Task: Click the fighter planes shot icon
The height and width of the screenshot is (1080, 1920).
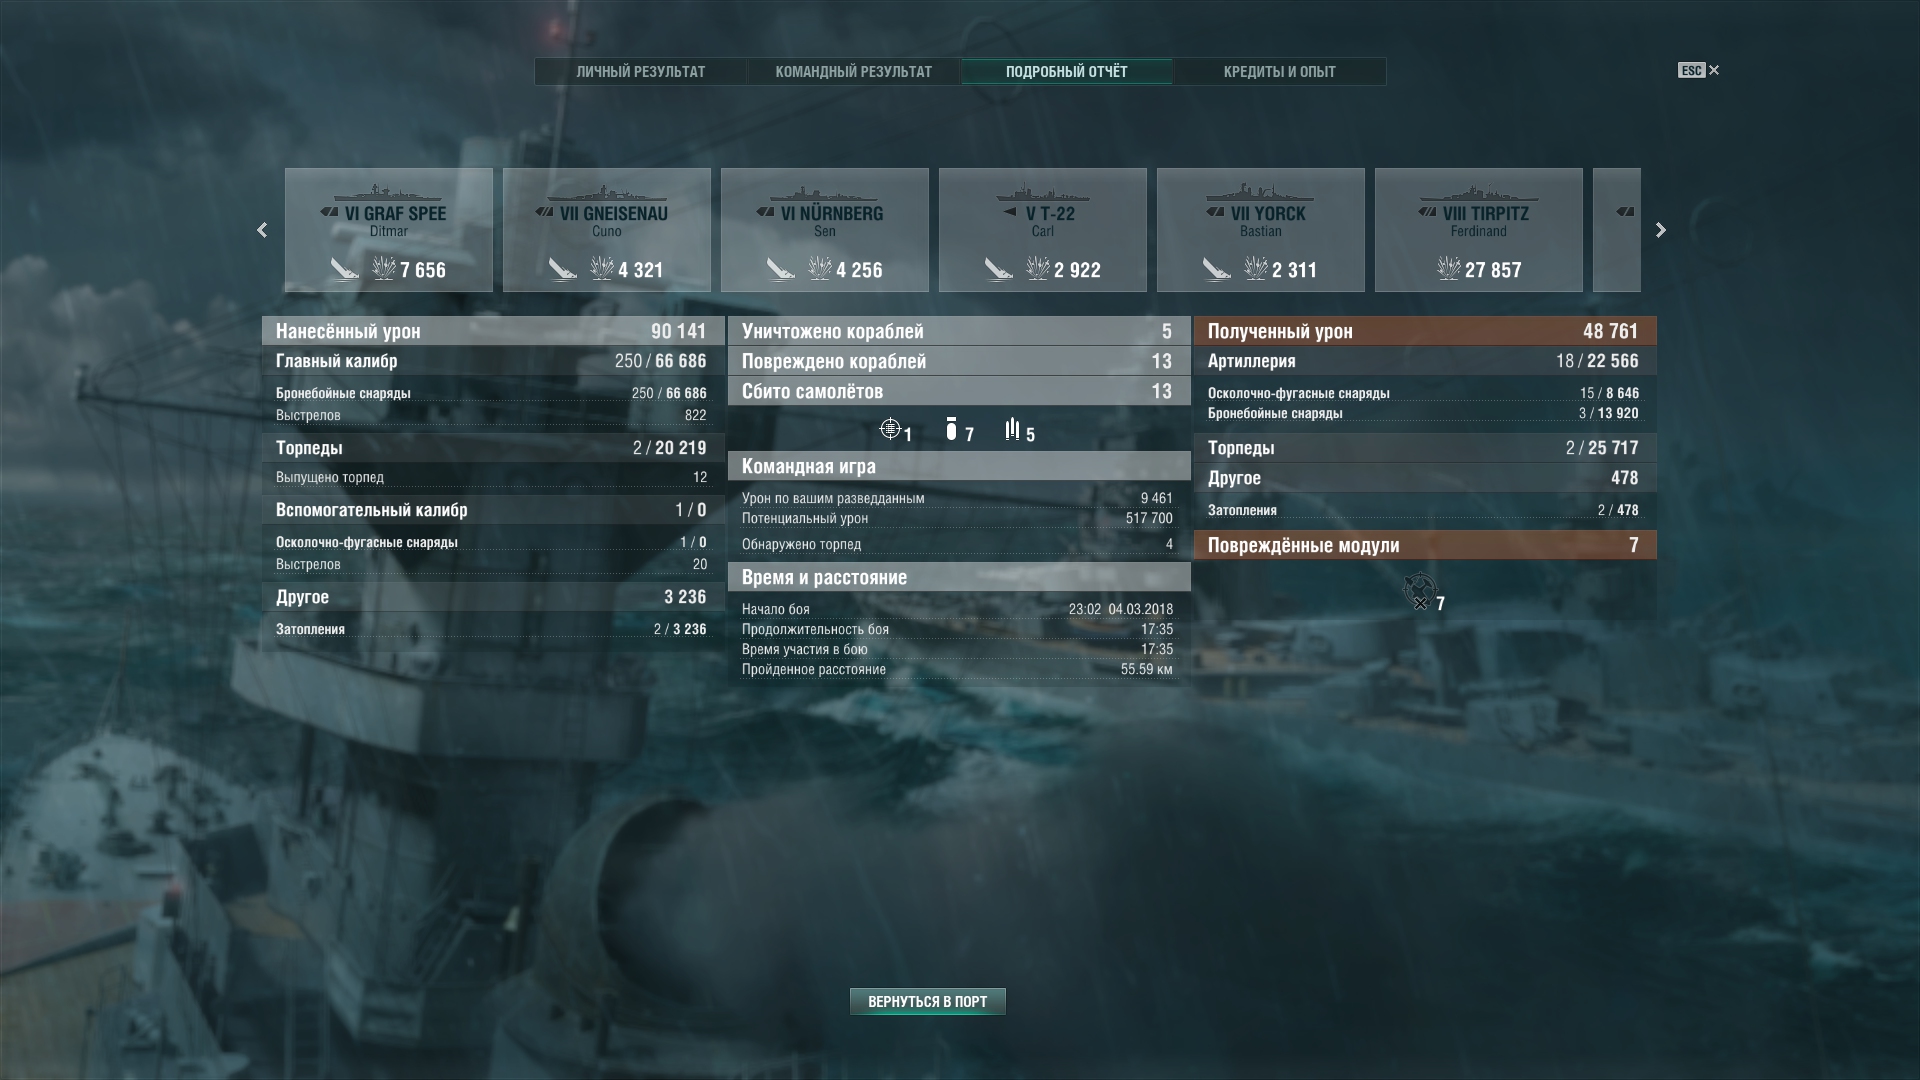Action: [890, 430]
